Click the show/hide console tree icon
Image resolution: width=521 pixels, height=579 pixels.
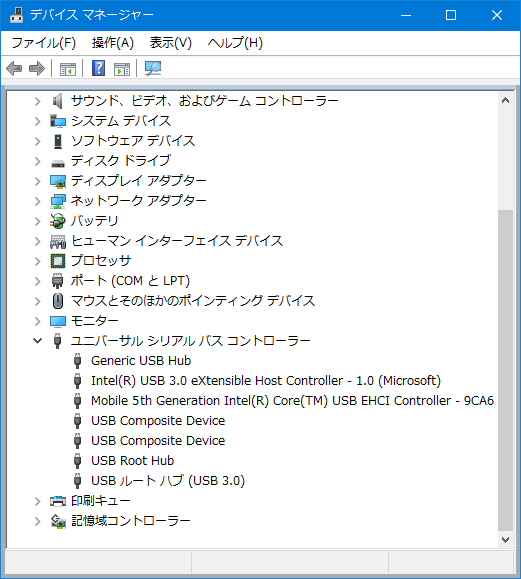[x=68, y=69]
